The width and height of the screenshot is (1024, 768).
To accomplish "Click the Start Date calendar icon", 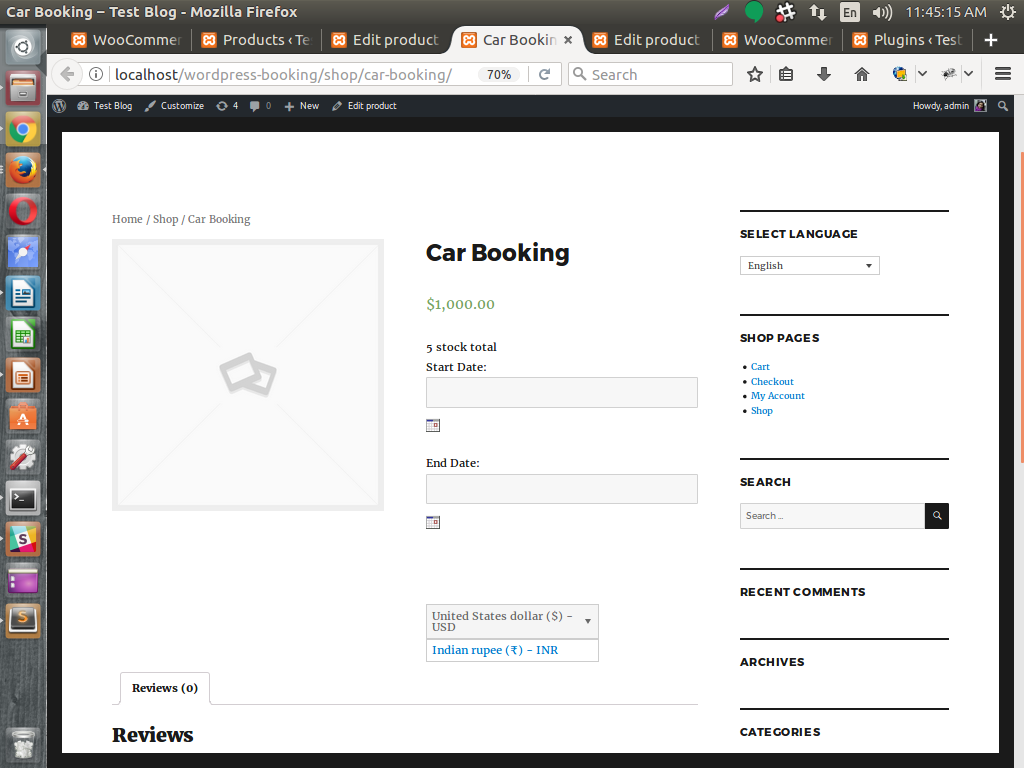I will click(433, 425).
